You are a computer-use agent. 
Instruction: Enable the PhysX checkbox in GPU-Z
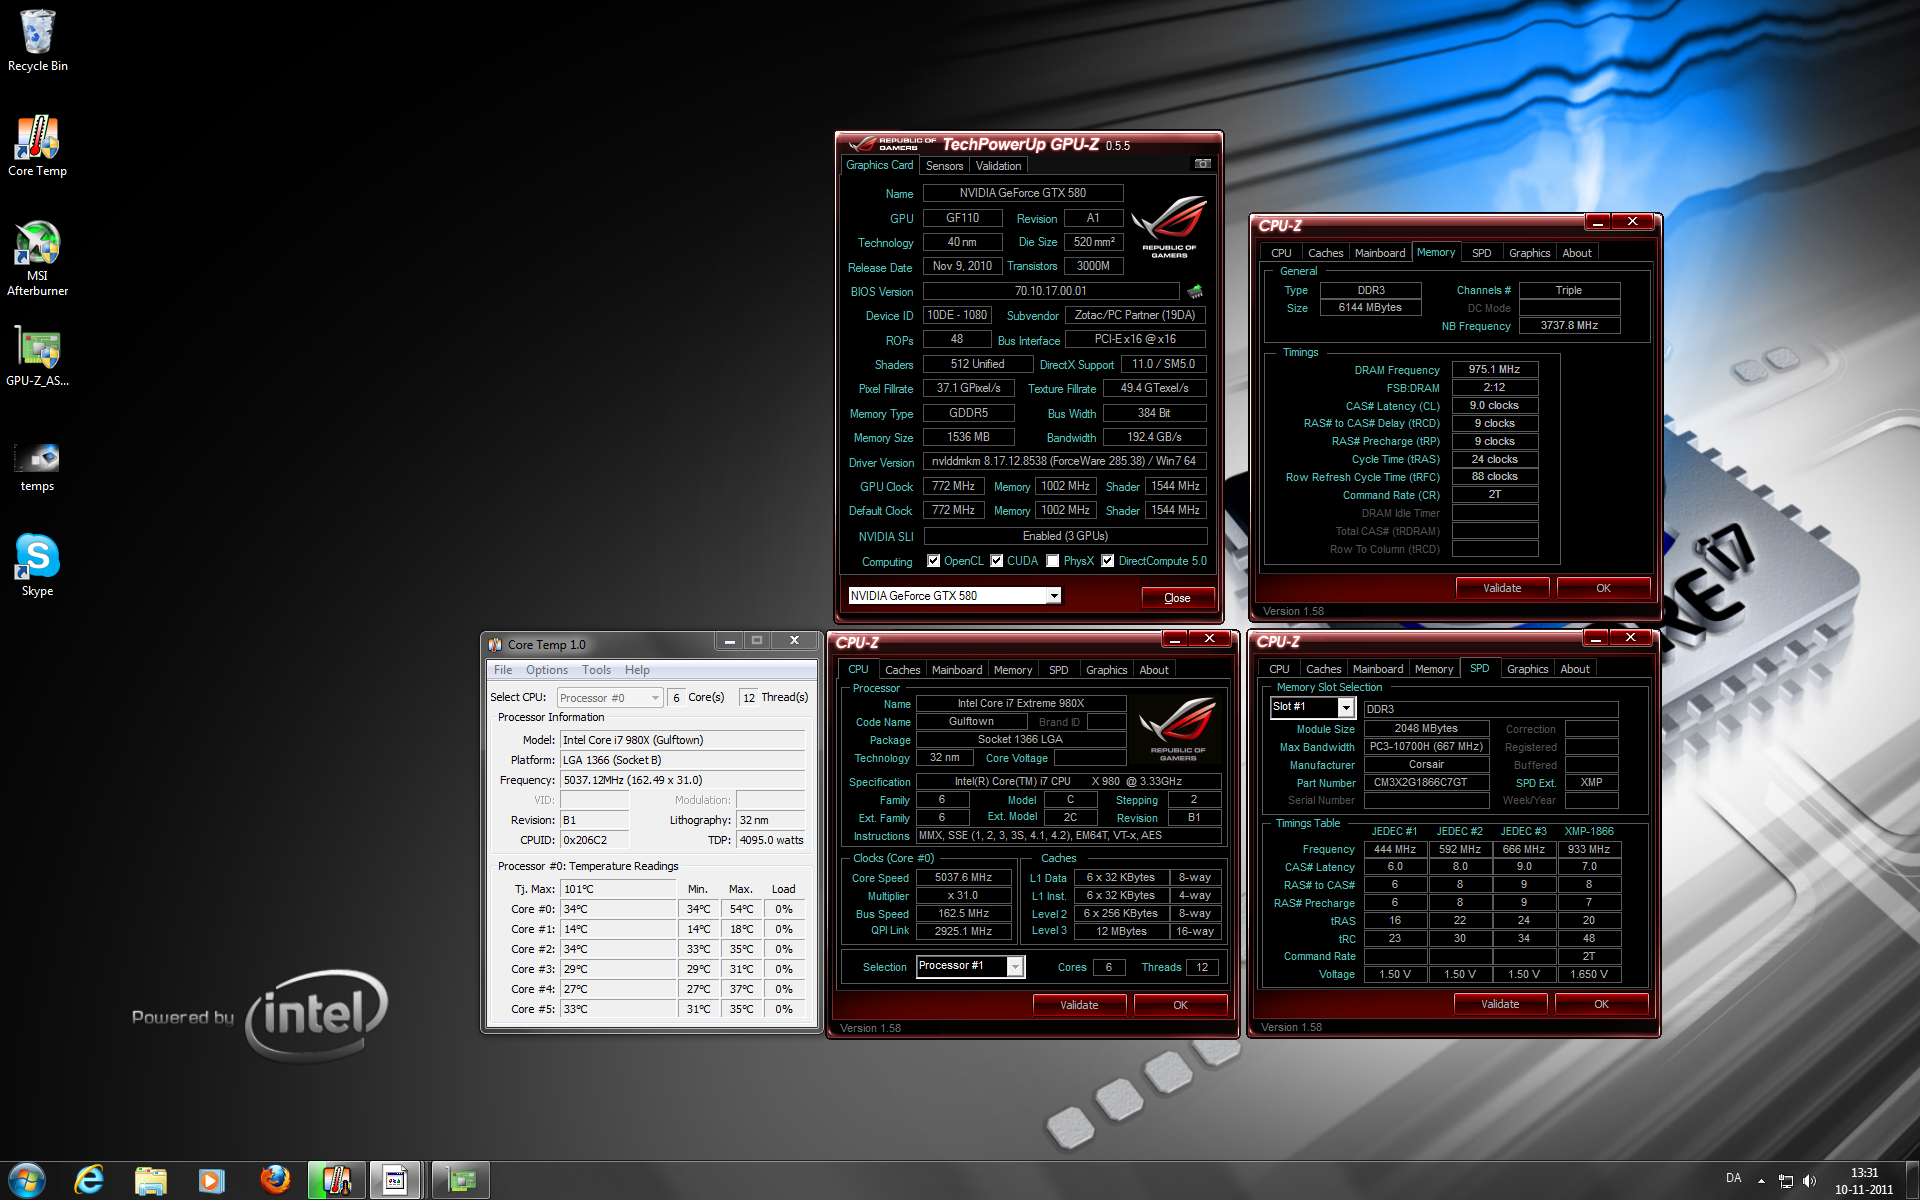[1052, 561]
